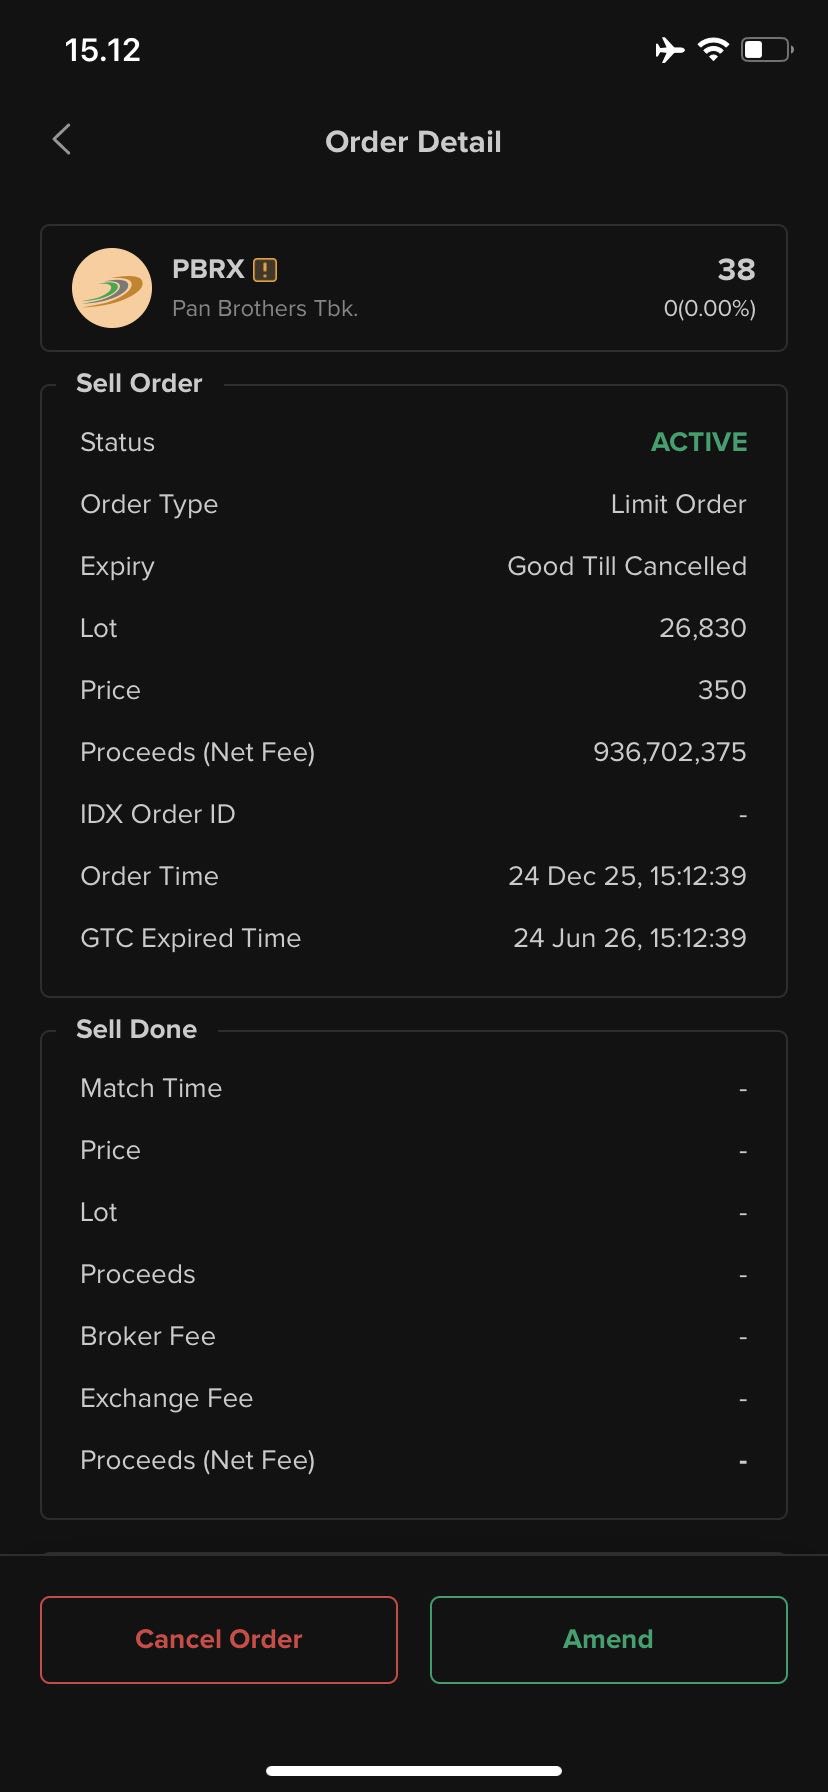The width and height of the screenshot is (828, 1792).
Task: Select the Good Till Cancelled expiry value
Action: click(627, 566)
